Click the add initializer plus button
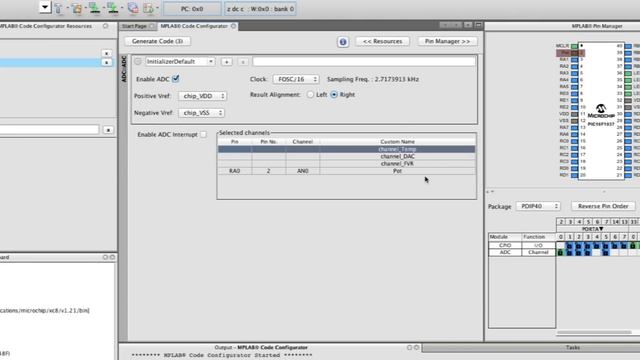 coord(227,62)
